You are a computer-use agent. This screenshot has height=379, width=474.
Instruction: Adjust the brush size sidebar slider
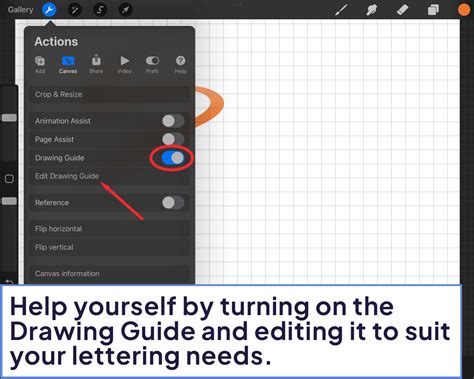point(9,118)
